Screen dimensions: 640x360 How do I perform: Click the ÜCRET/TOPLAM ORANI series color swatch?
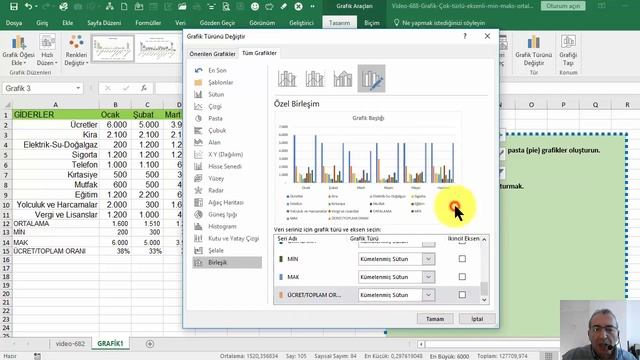(281, 295)
